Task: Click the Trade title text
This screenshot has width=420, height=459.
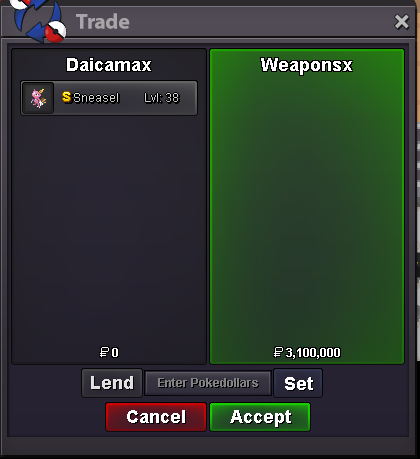Action: tap(103, 22)
